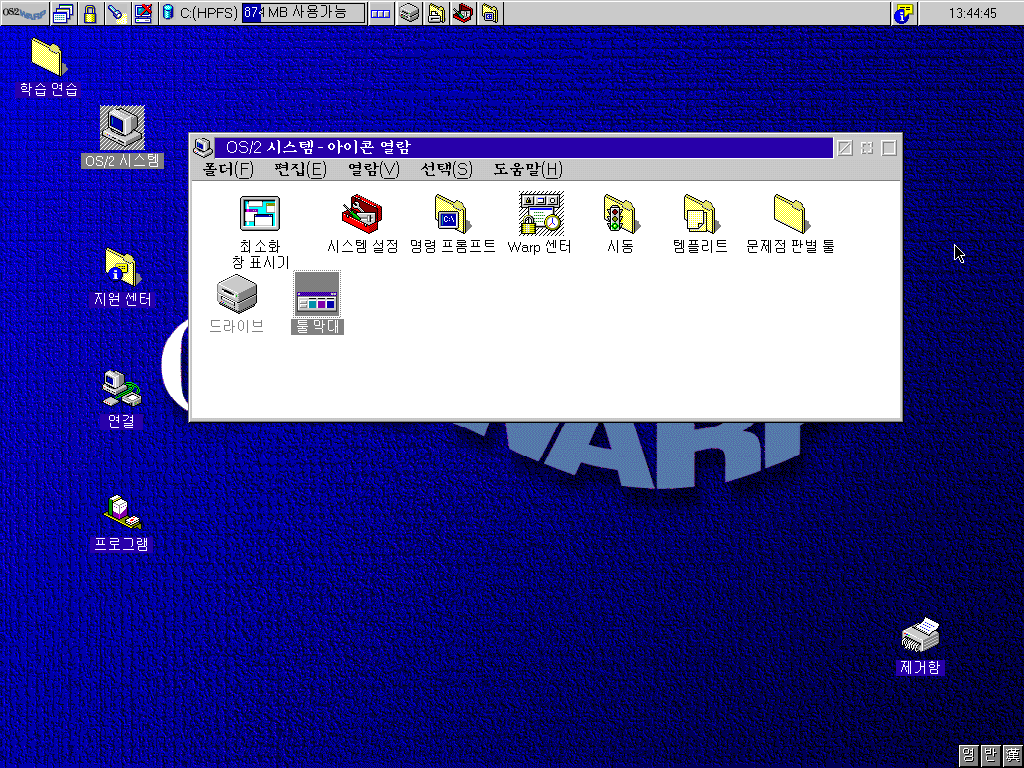Click the blue tray-switch icon in WarpCenter
Image resolution: width=1024 pixels, height=768 pixels.
[x=381, y=13]
